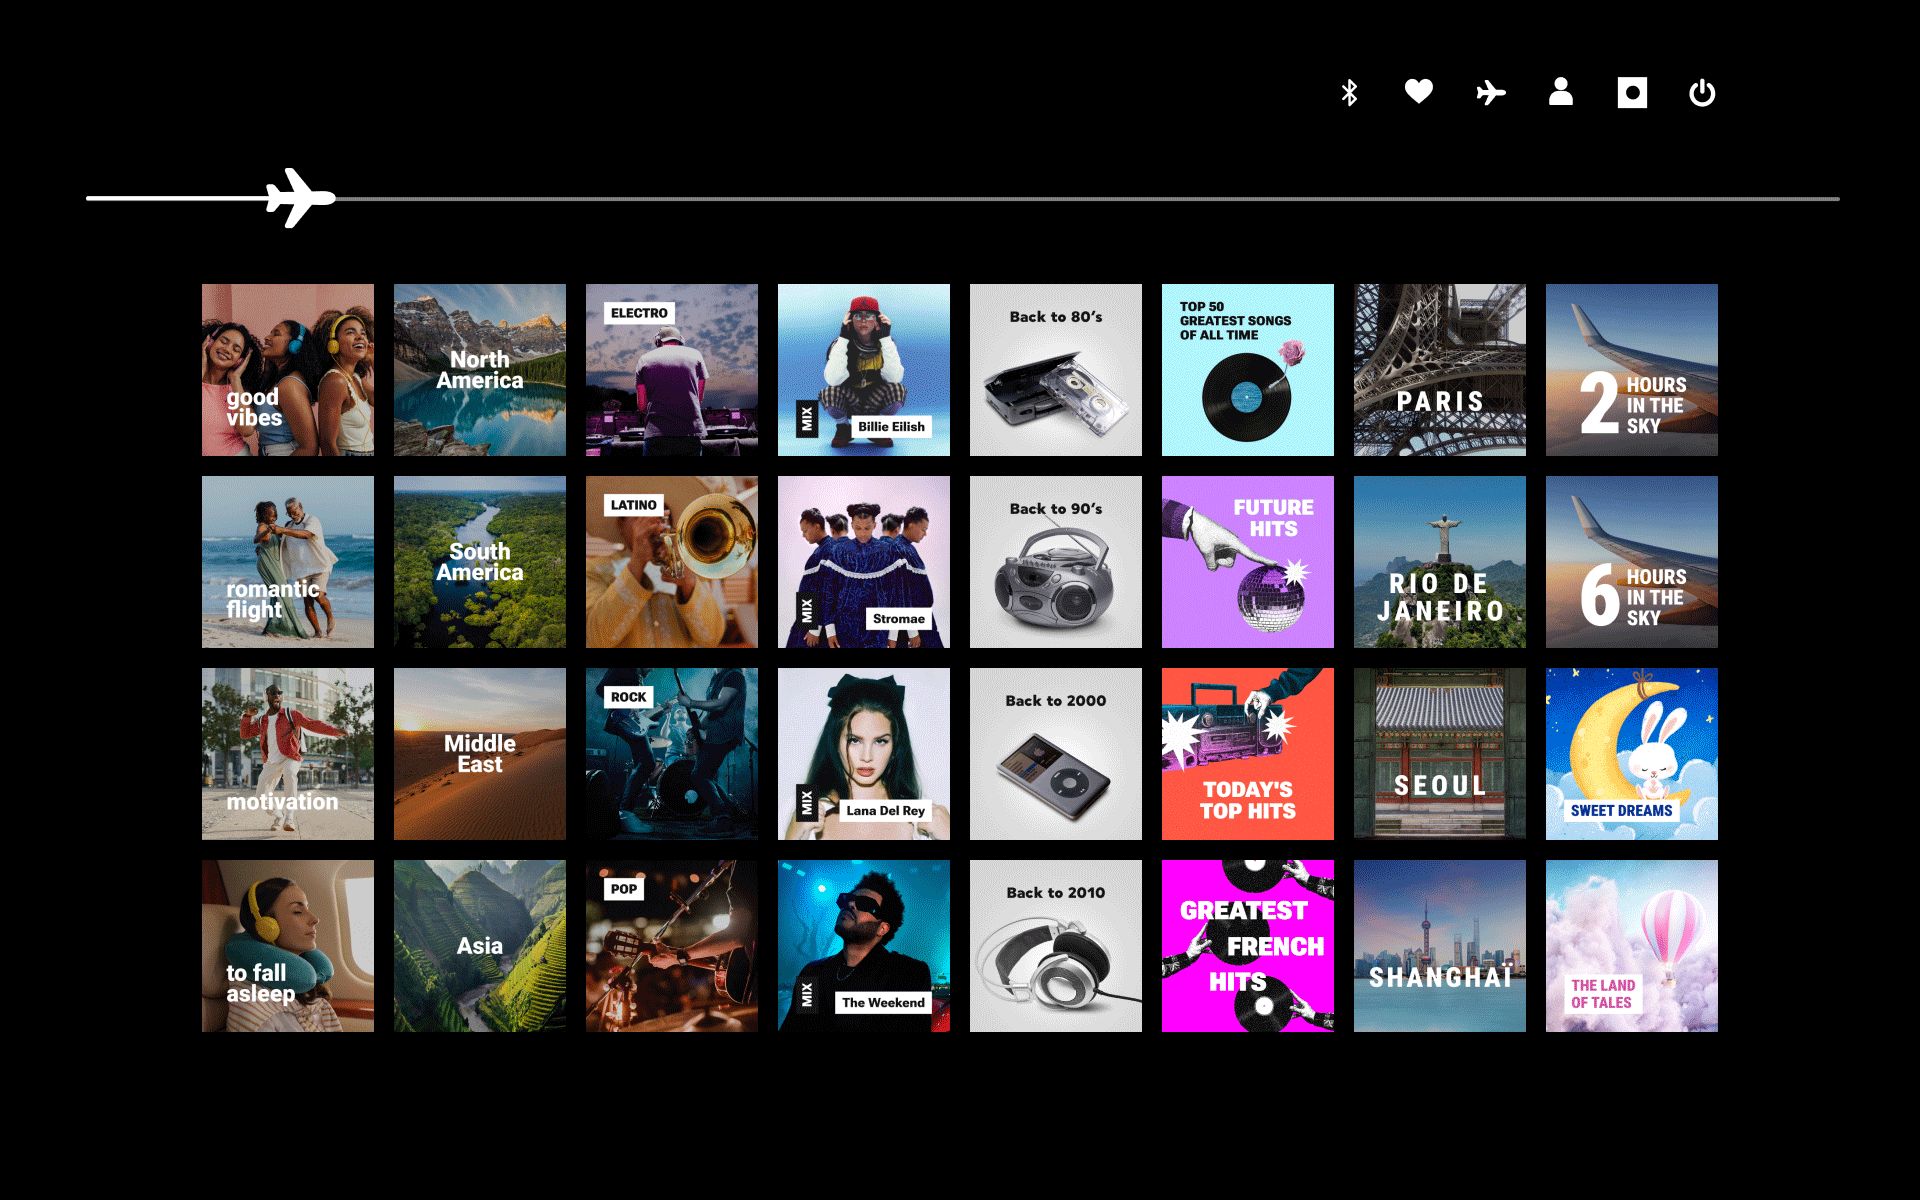Play Top 50 Greatest Songs playlist
This screenshot has width=1920, height=1200.
(x=1248, y=370)
